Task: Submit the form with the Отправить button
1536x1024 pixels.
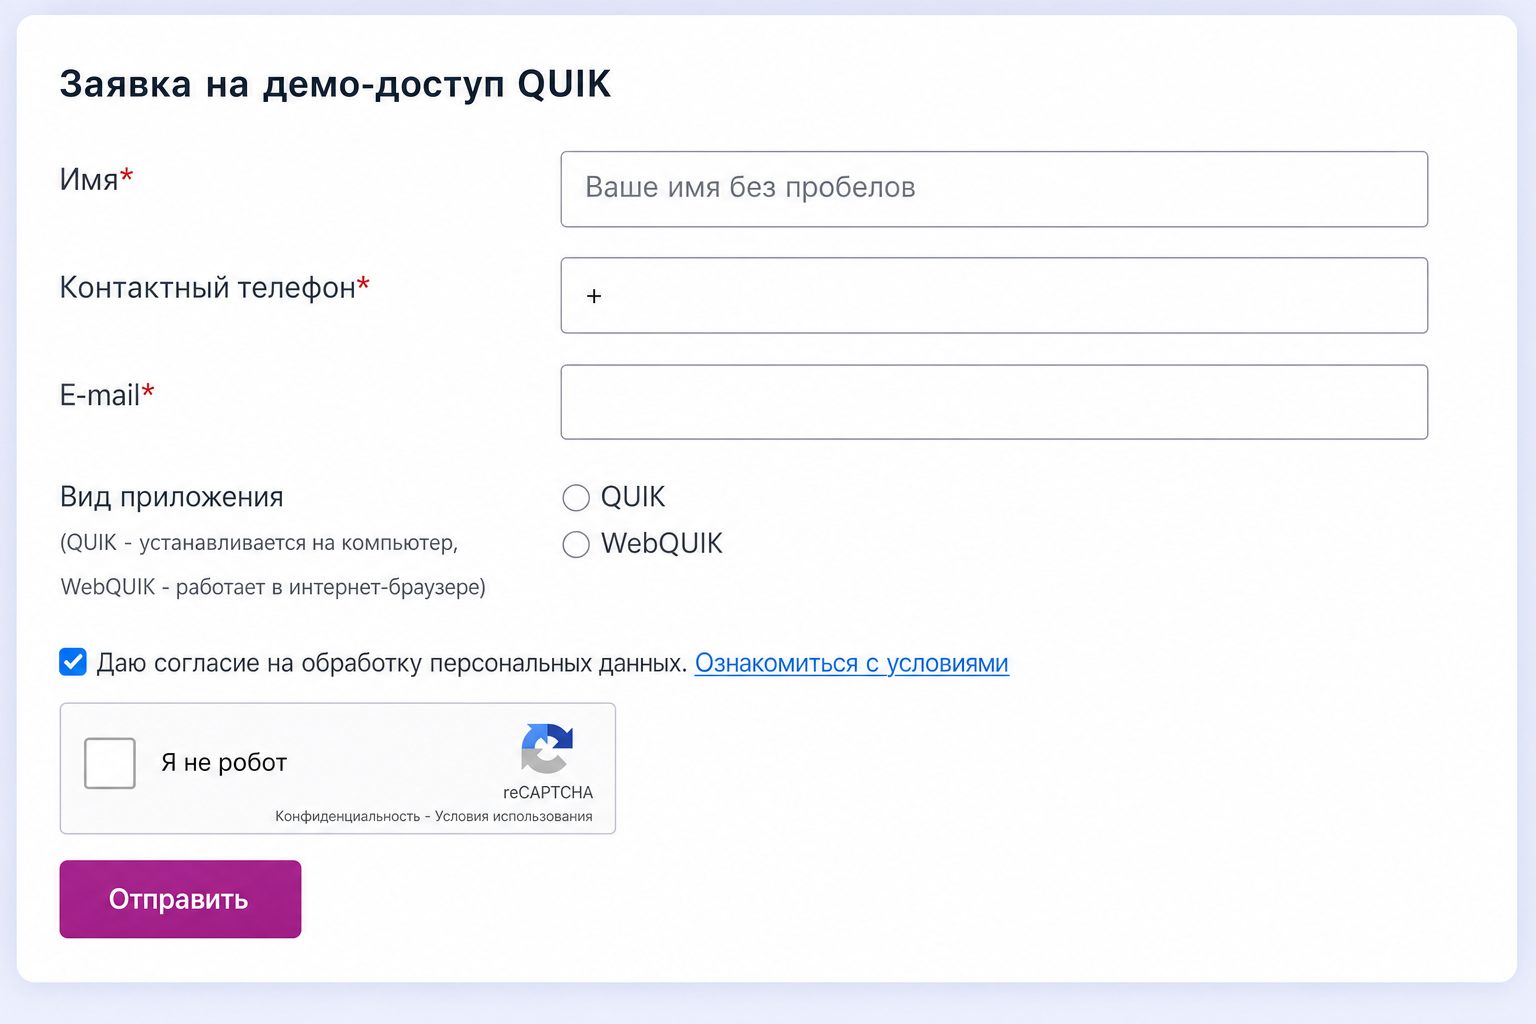Action: tap(180, 899)
